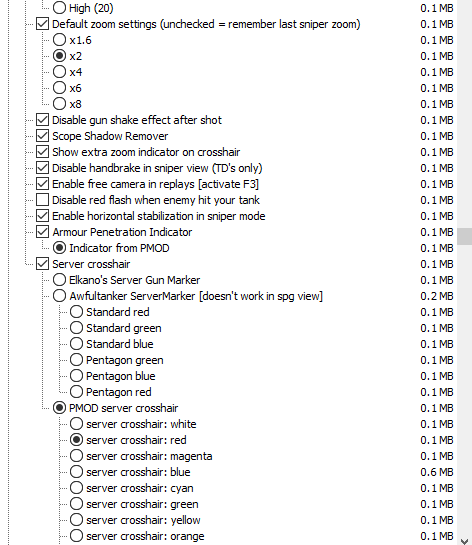The height and width of the screenshot is (545, 472).
Task: Select the High (20) radio option
Action: (x=59, y=8)
